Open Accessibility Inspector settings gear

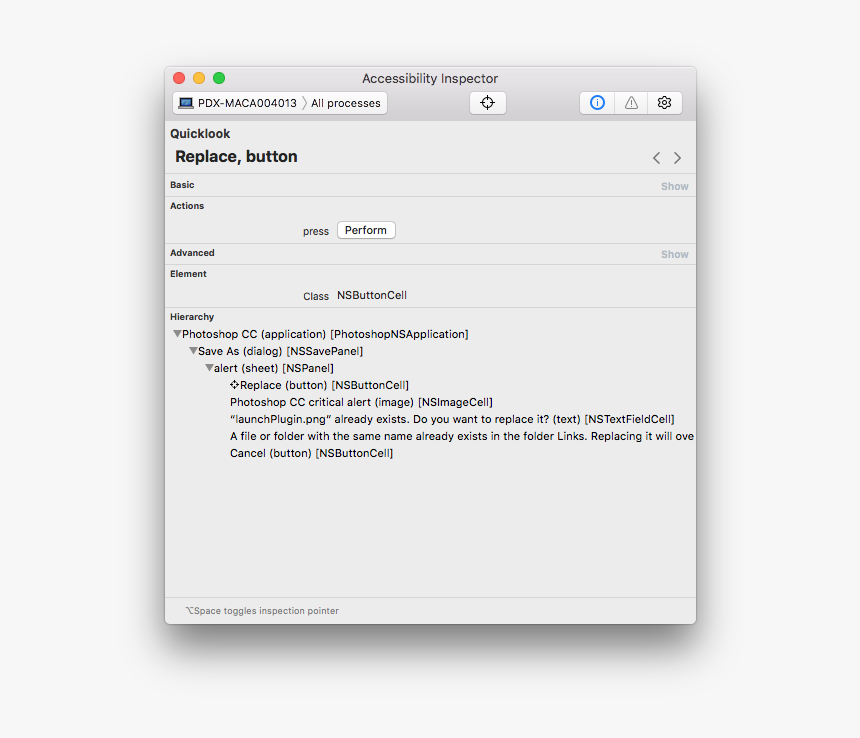(664, 102)
